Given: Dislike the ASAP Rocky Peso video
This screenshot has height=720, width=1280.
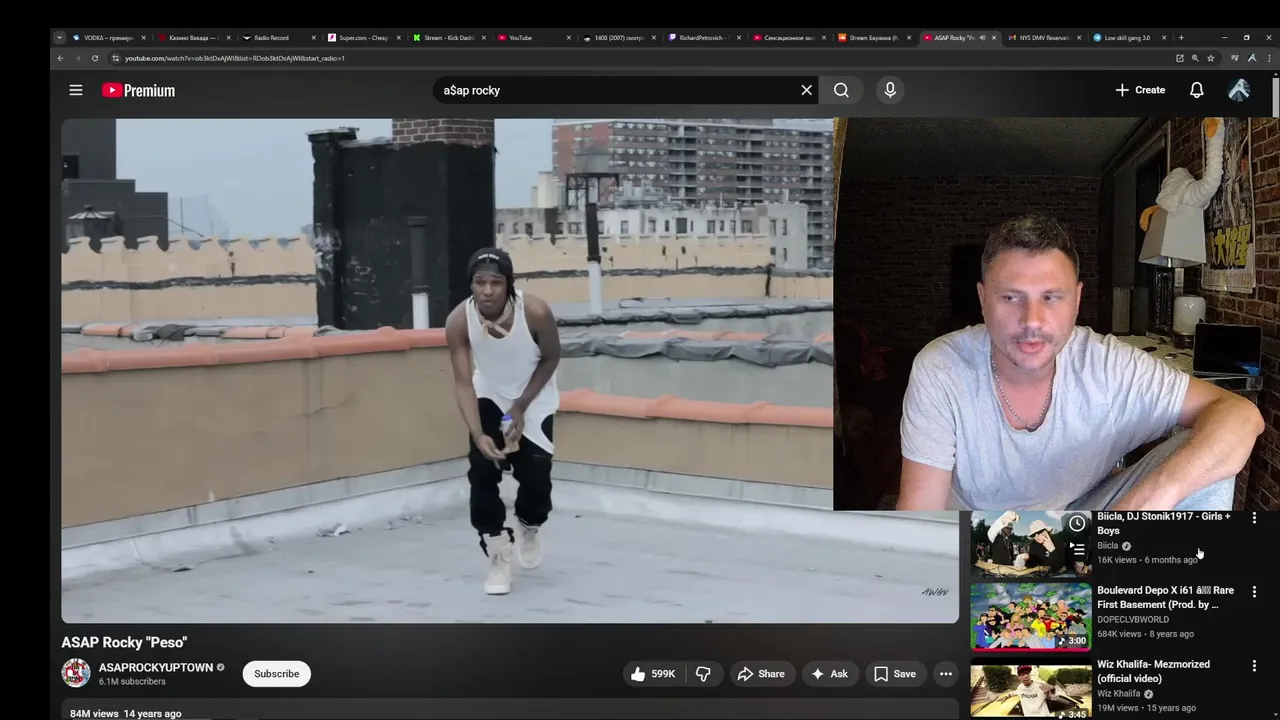Looking at the screenshot, I should pos(703,674).
